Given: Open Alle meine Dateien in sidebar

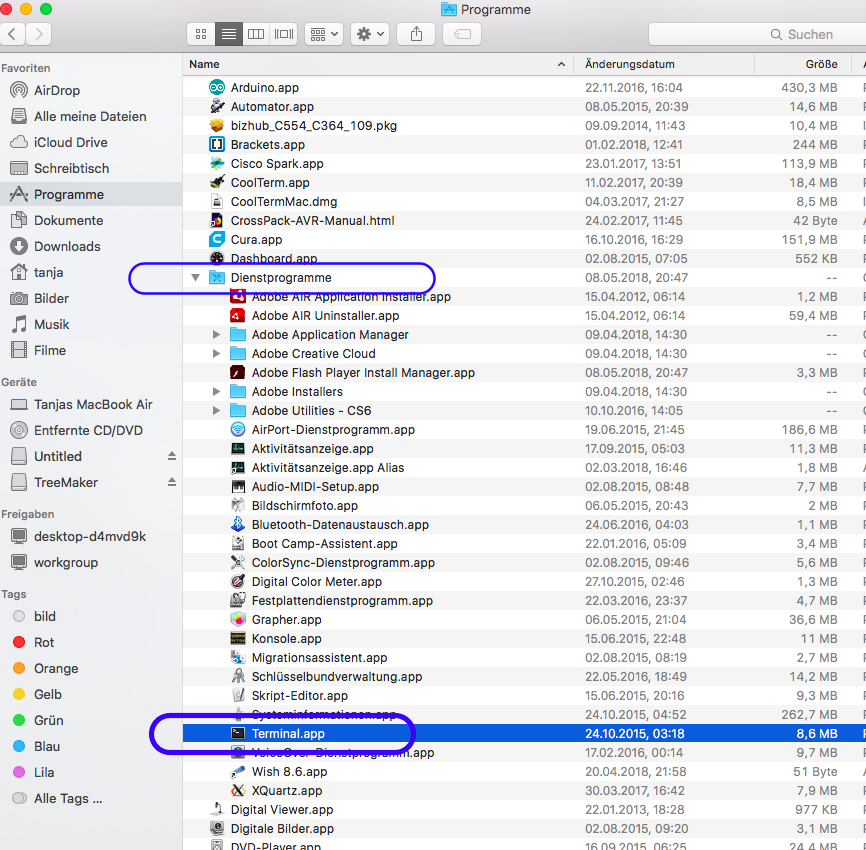Looking at the screenshot, I should click(90, 116).
